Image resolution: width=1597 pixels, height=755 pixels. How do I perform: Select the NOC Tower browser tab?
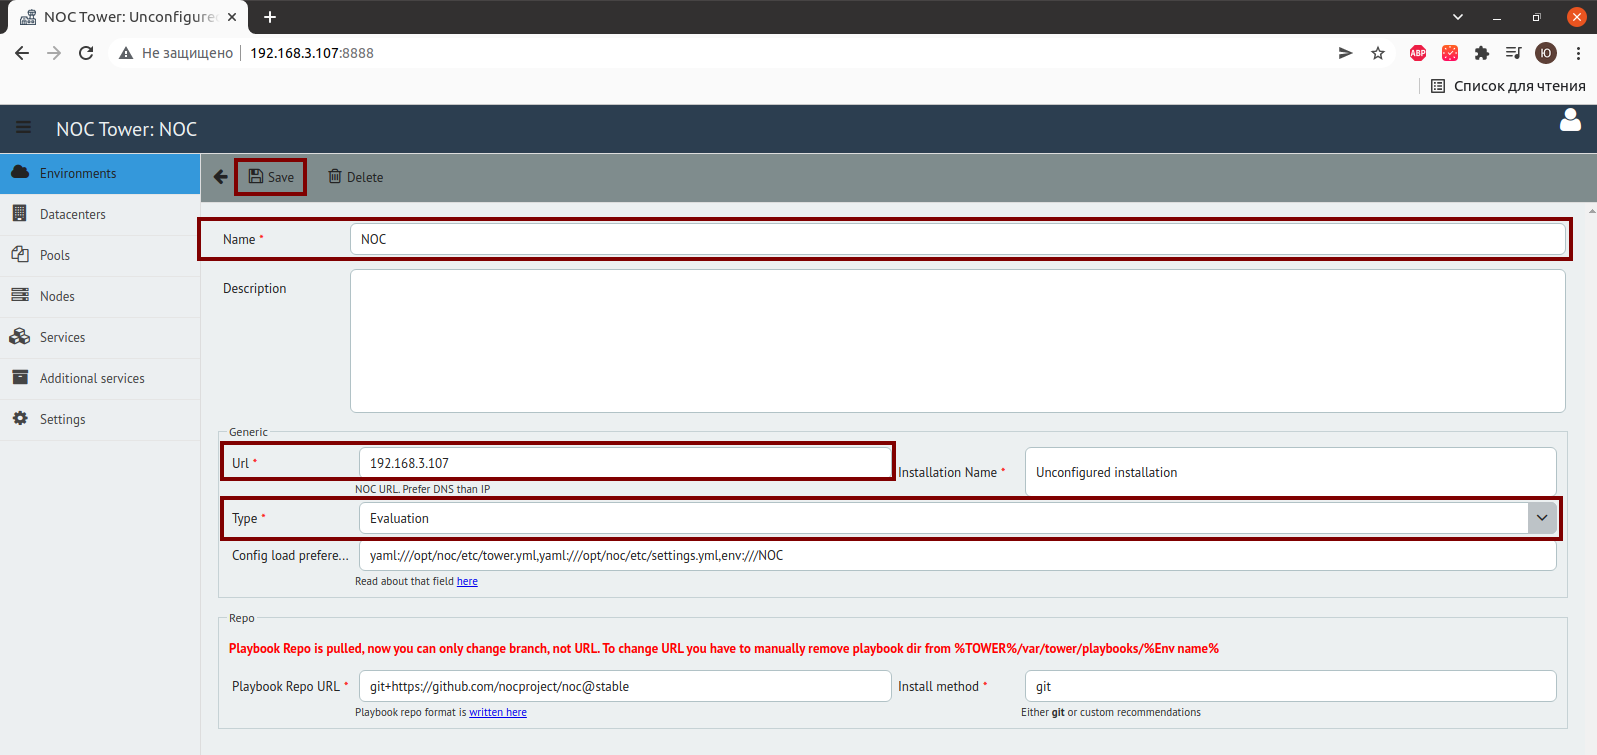point(127,17)
